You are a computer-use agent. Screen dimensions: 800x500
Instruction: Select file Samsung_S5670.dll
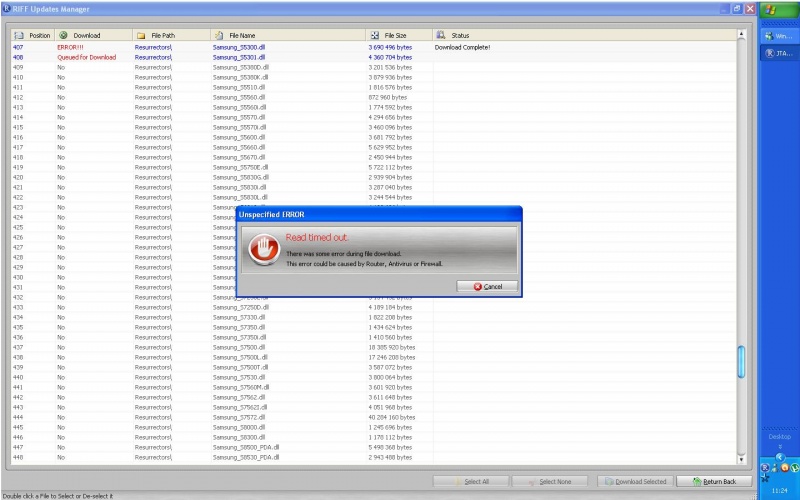239,157
